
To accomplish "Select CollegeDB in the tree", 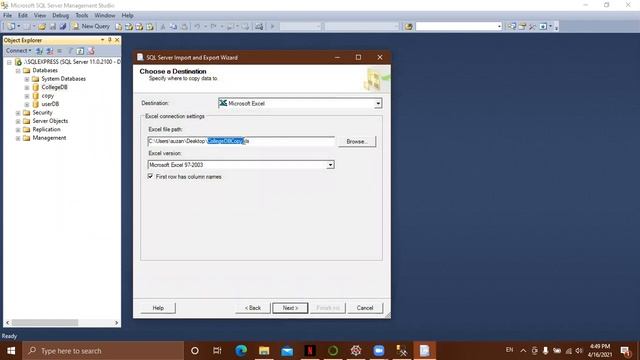I will [x=54, y=87].
